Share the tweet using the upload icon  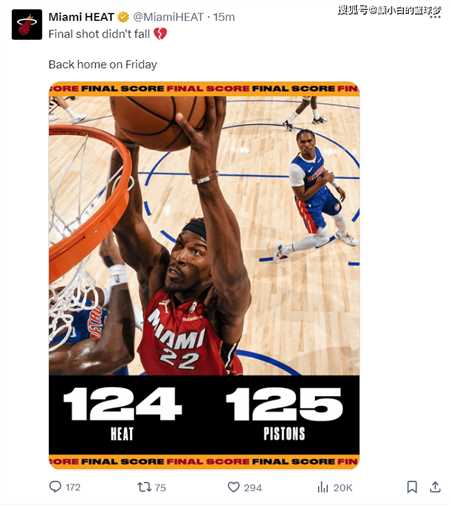[x=435, y=487]
